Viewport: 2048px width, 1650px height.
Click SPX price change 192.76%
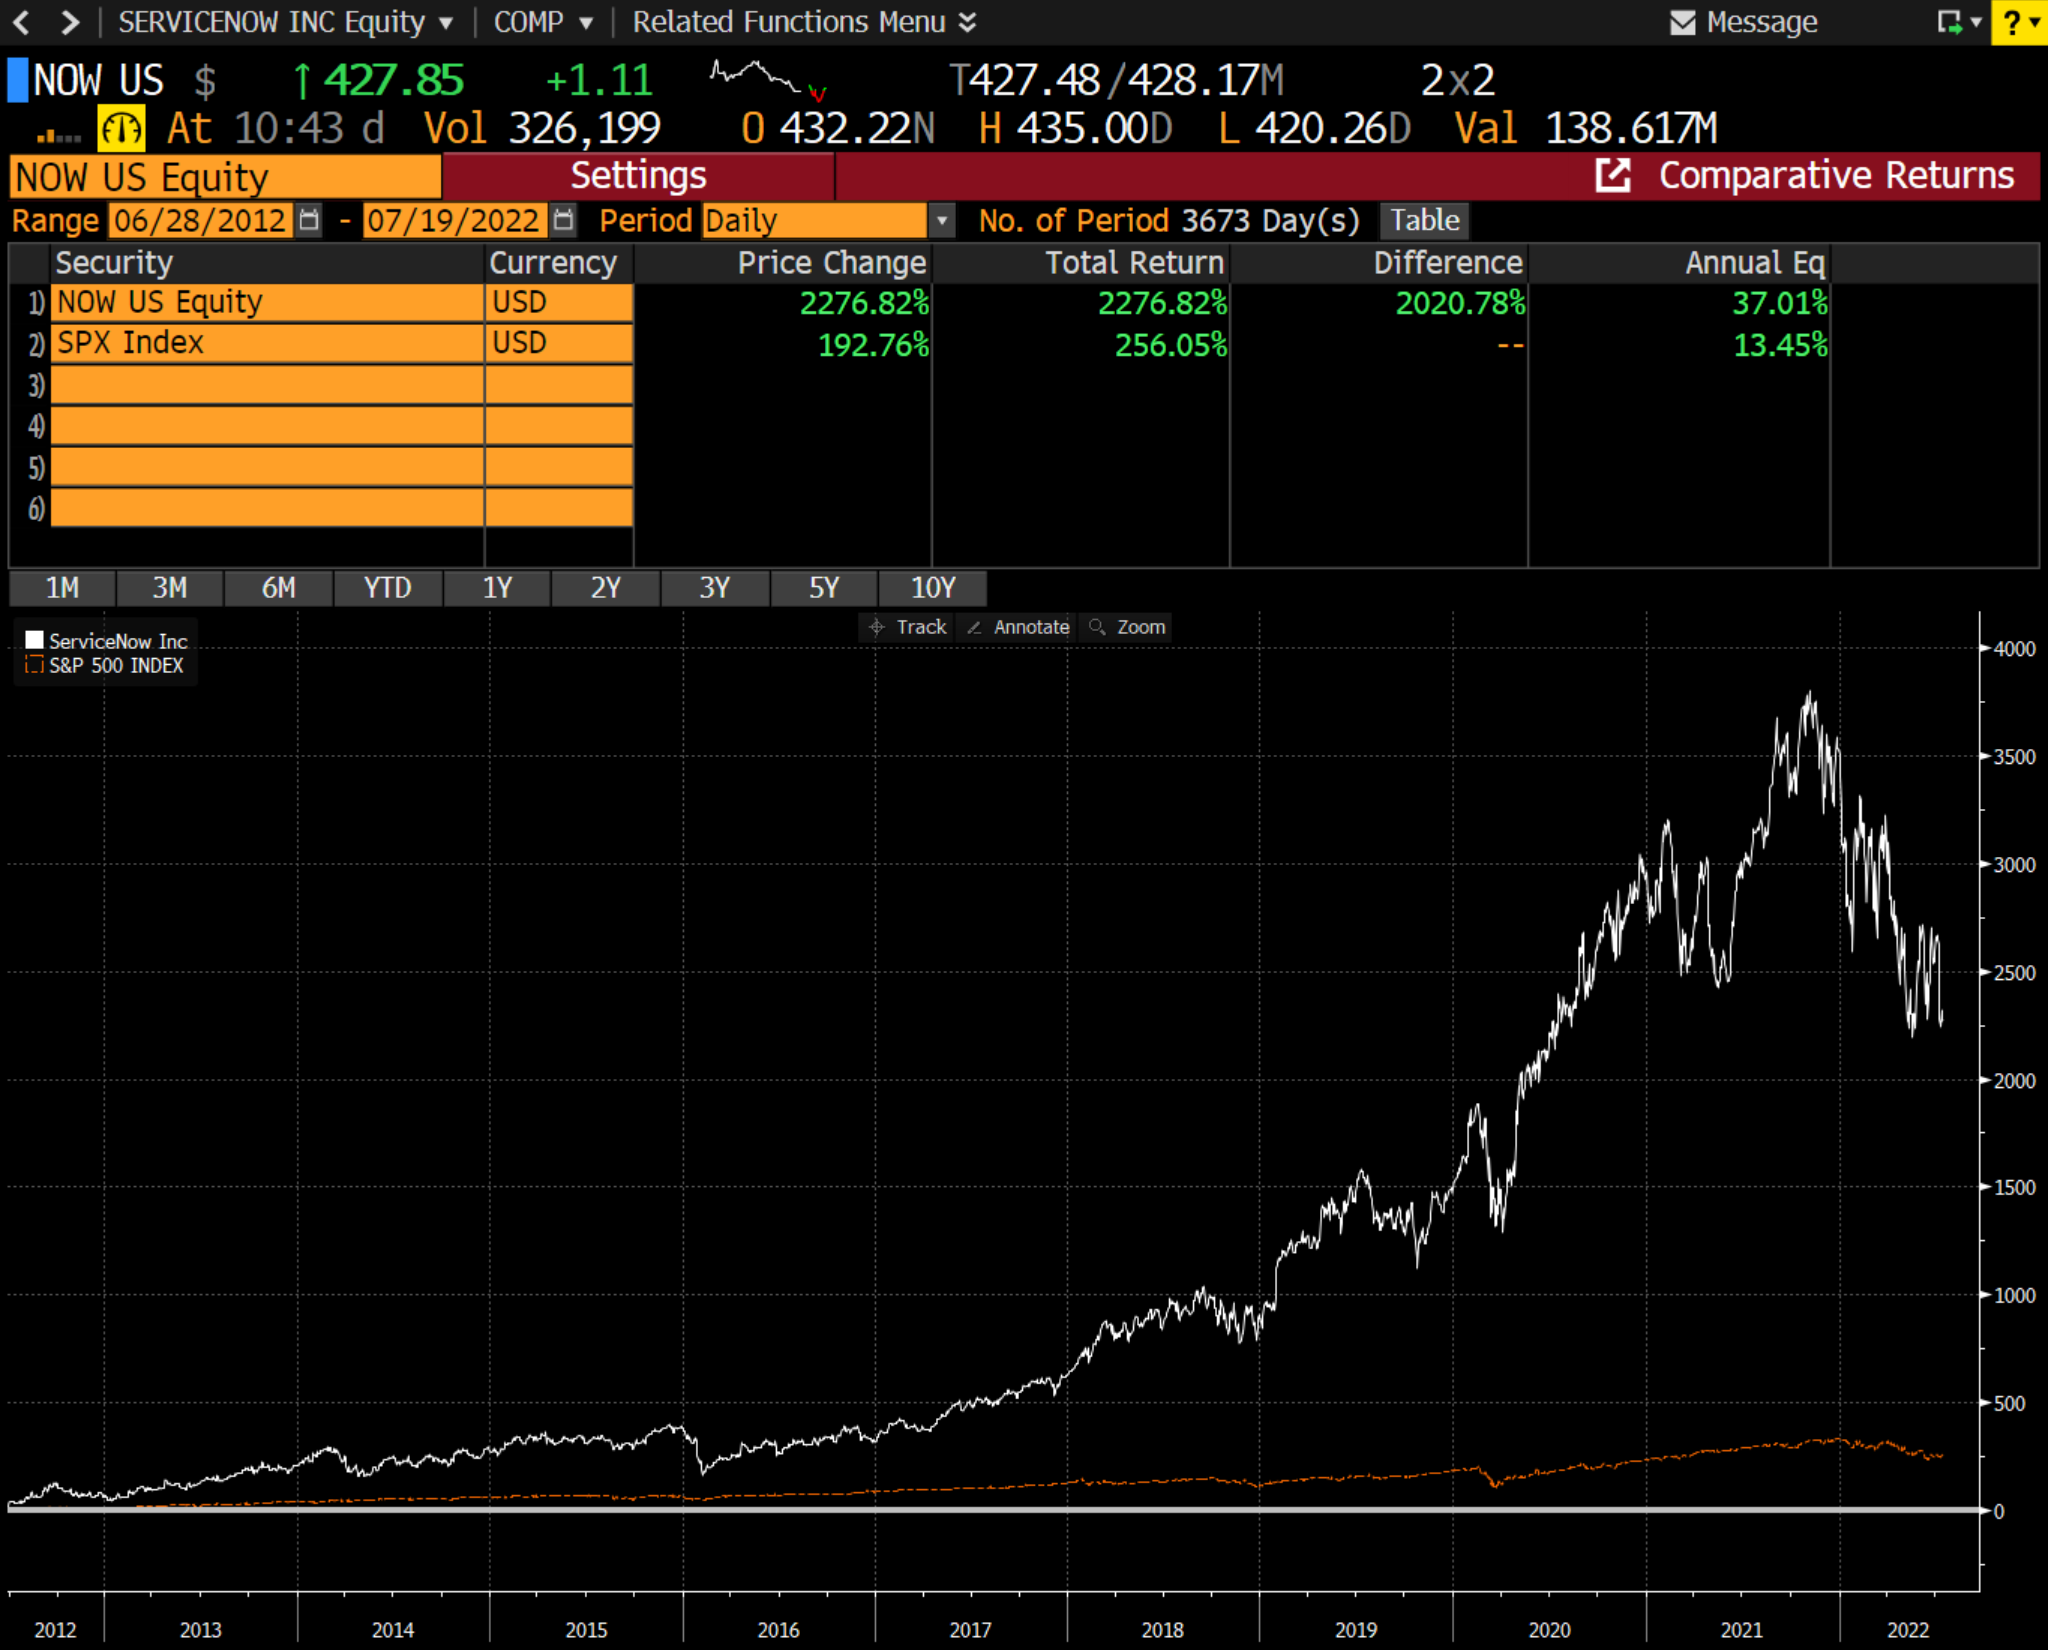[874, 345]
